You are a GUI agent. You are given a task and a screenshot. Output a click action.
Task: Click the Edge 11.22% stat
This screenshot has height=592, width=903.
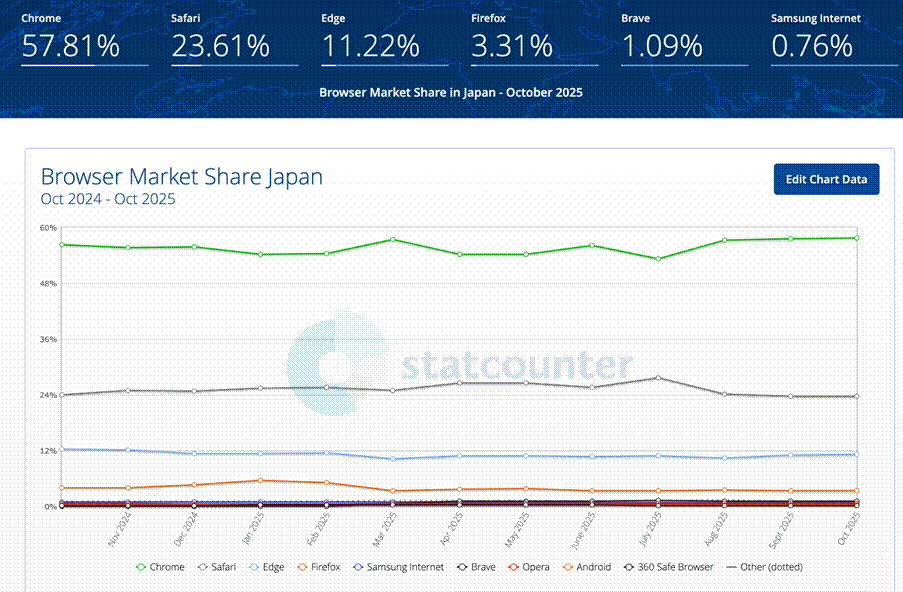point(370,46)
